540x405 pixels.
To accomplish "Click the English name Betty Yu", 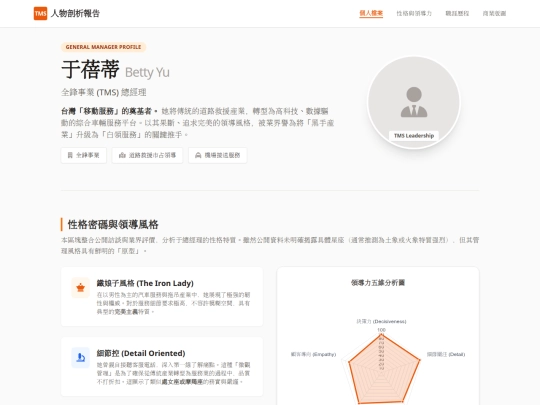I will point(147,72).
